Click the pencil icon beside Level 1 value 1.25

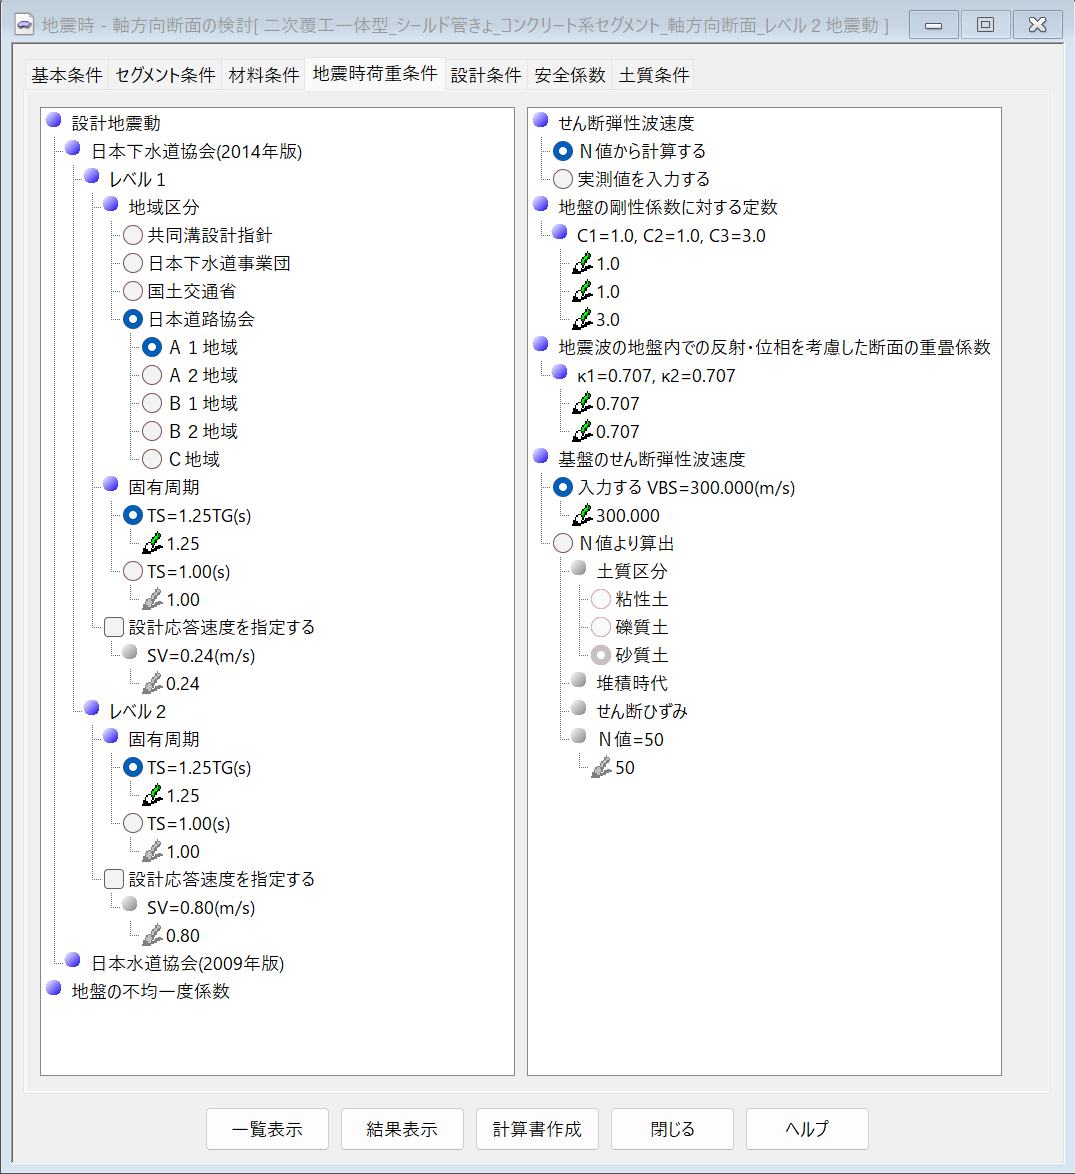pyautogui.click(x=152, y=544)
